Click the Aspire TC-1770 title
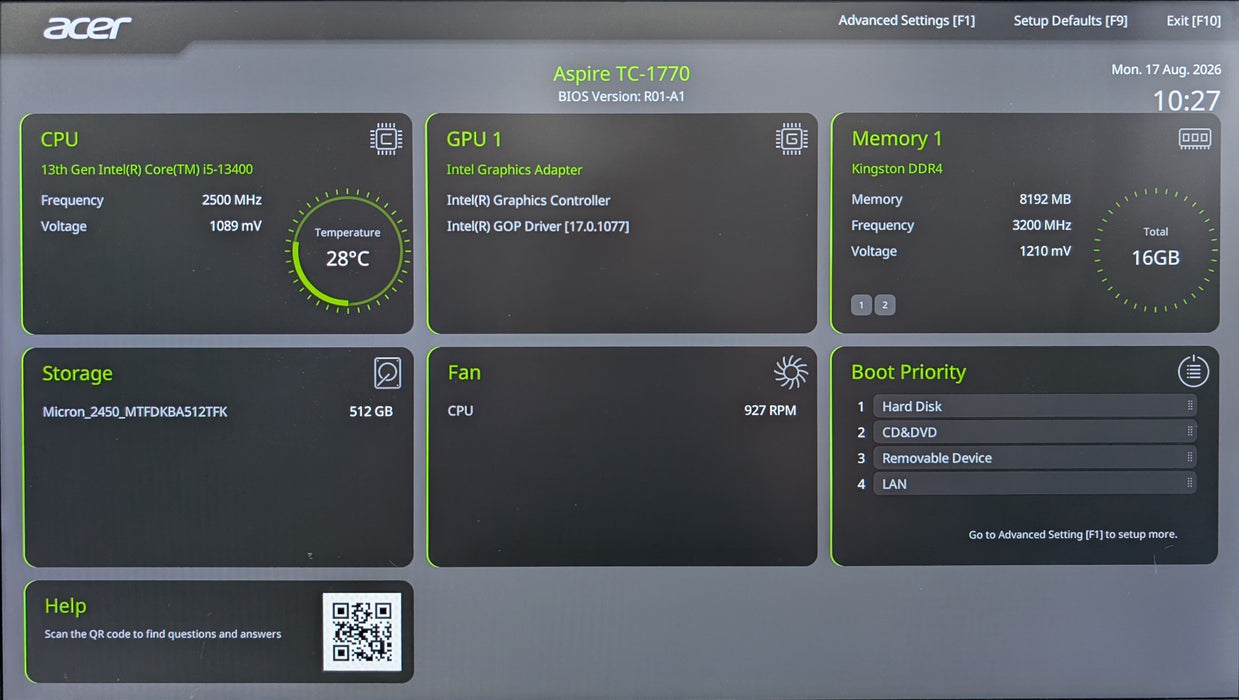 [x=621, y=73]
